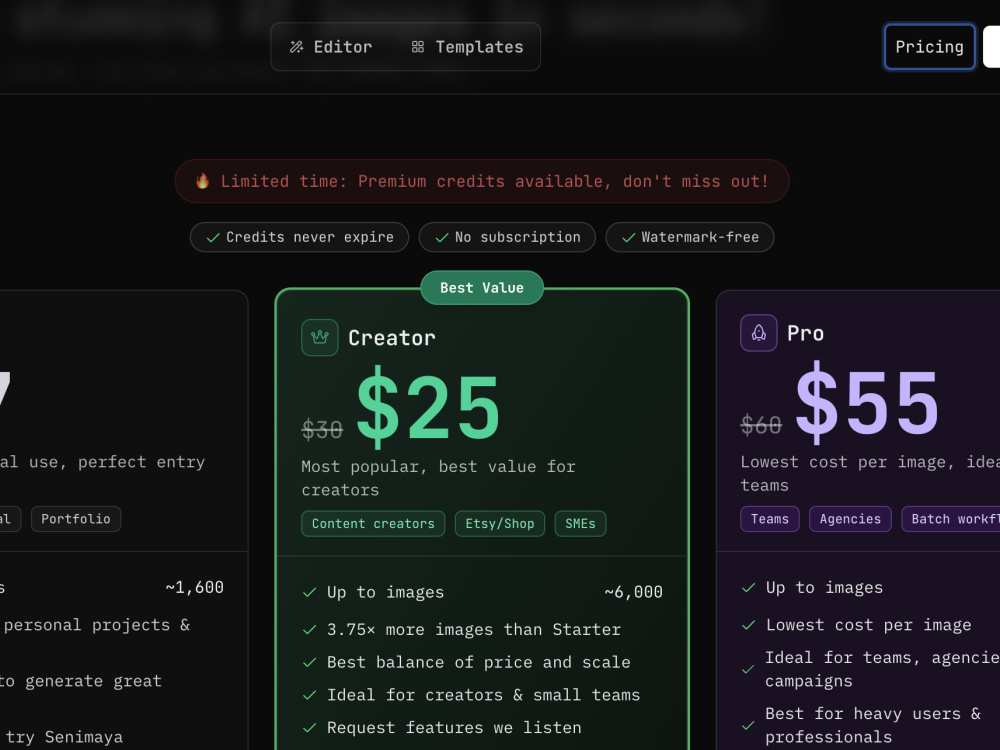This screenshot has width=1000, height=750.
Task: Click checkmark beside Ideal for teams, agencies
Action: tap(749, 670)
